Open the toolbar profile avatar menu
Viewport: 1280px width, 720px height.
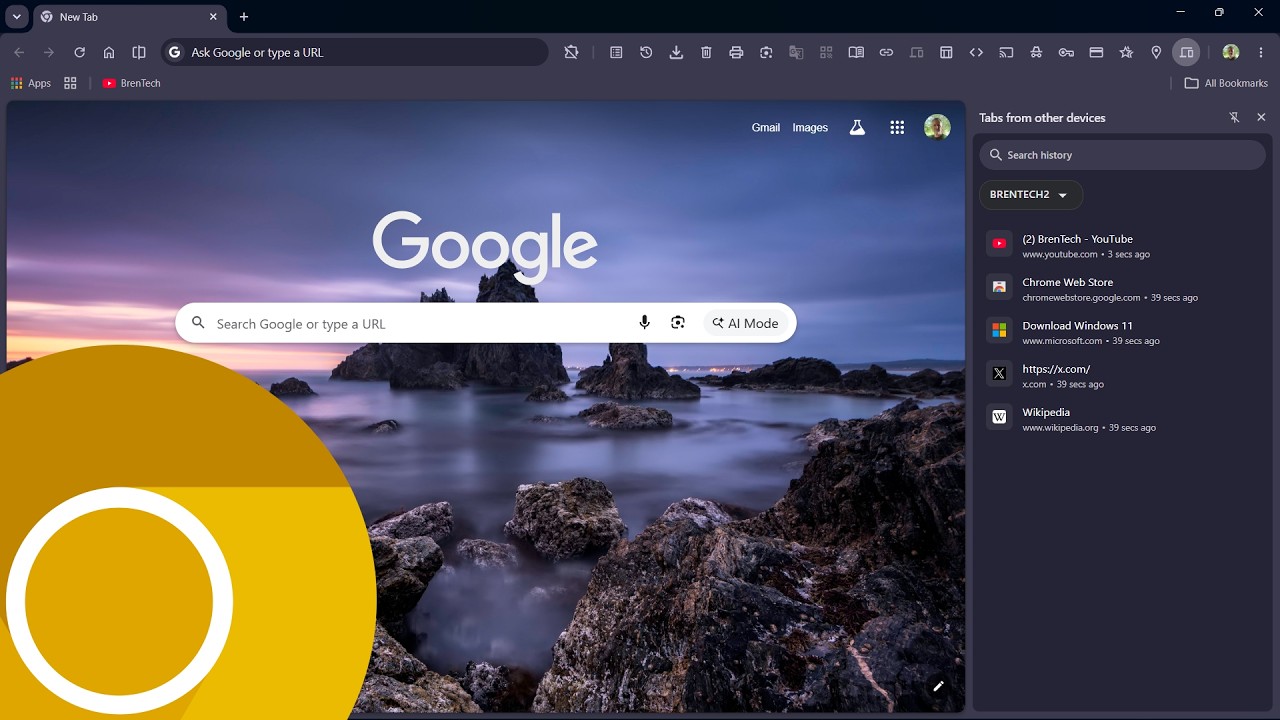1231,52
